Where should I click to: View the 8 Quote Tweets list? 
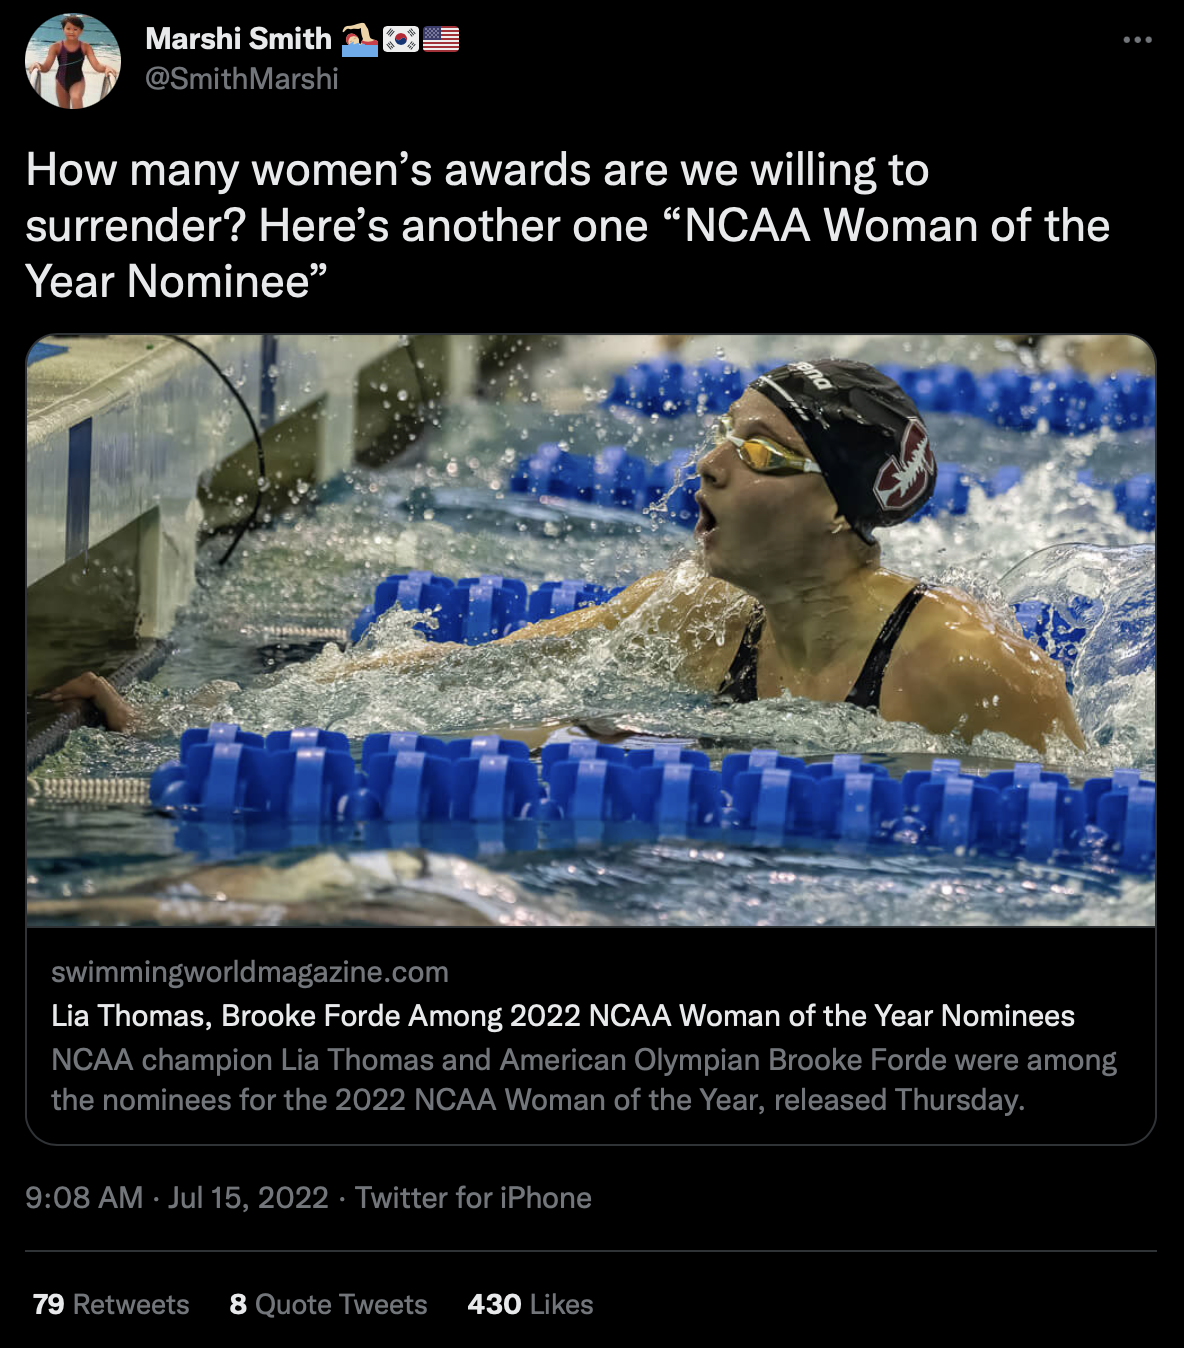point(328,1304)
